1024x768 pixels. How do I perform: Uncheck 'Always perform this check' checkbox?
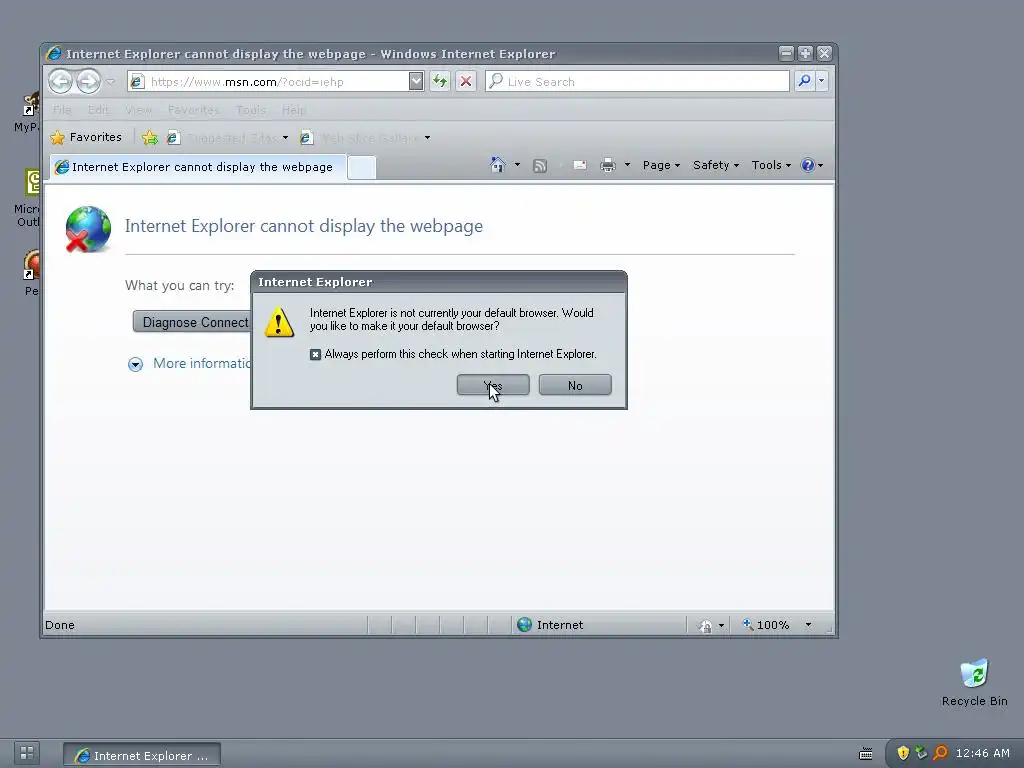click(315, 354)
